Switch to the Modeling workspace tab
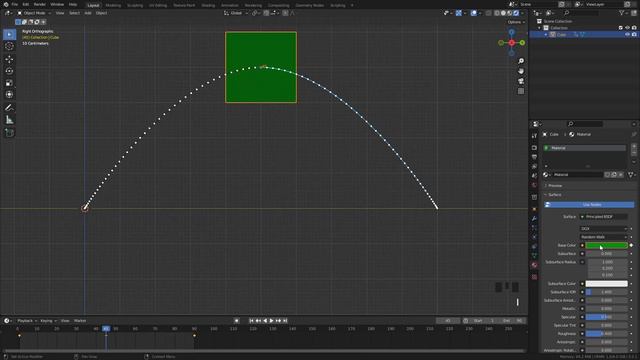Screen dimensions: 640x360 pyautogui.click(x=113, y=5)
